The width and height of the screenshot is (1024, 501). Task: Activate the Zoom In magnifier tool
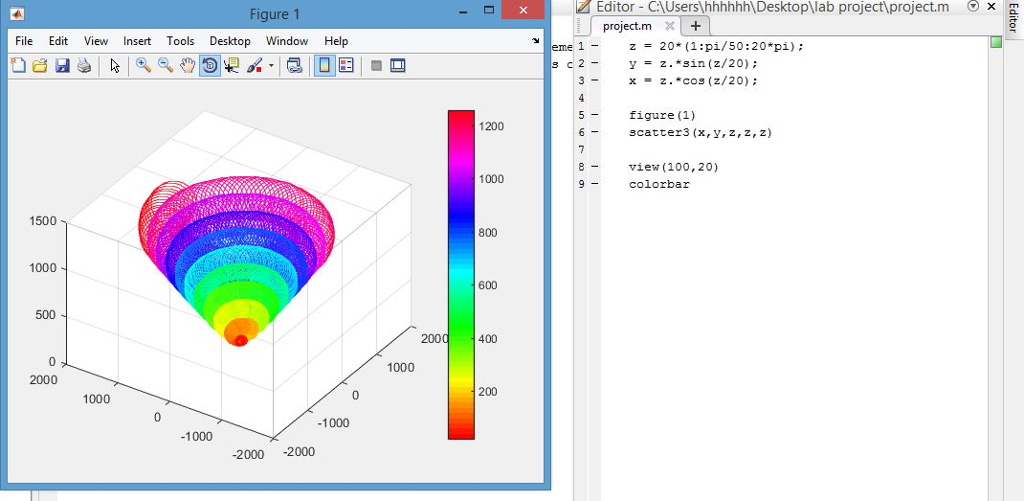click(143, 66)
